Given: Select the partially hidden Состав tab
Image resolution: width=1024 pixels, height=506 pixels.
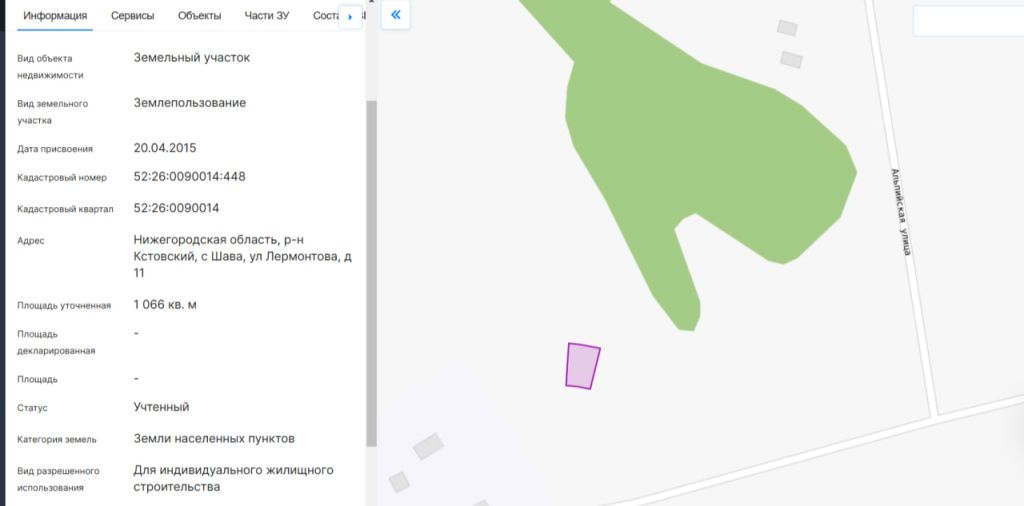Looking at the screenshot, I should [325, 16].
